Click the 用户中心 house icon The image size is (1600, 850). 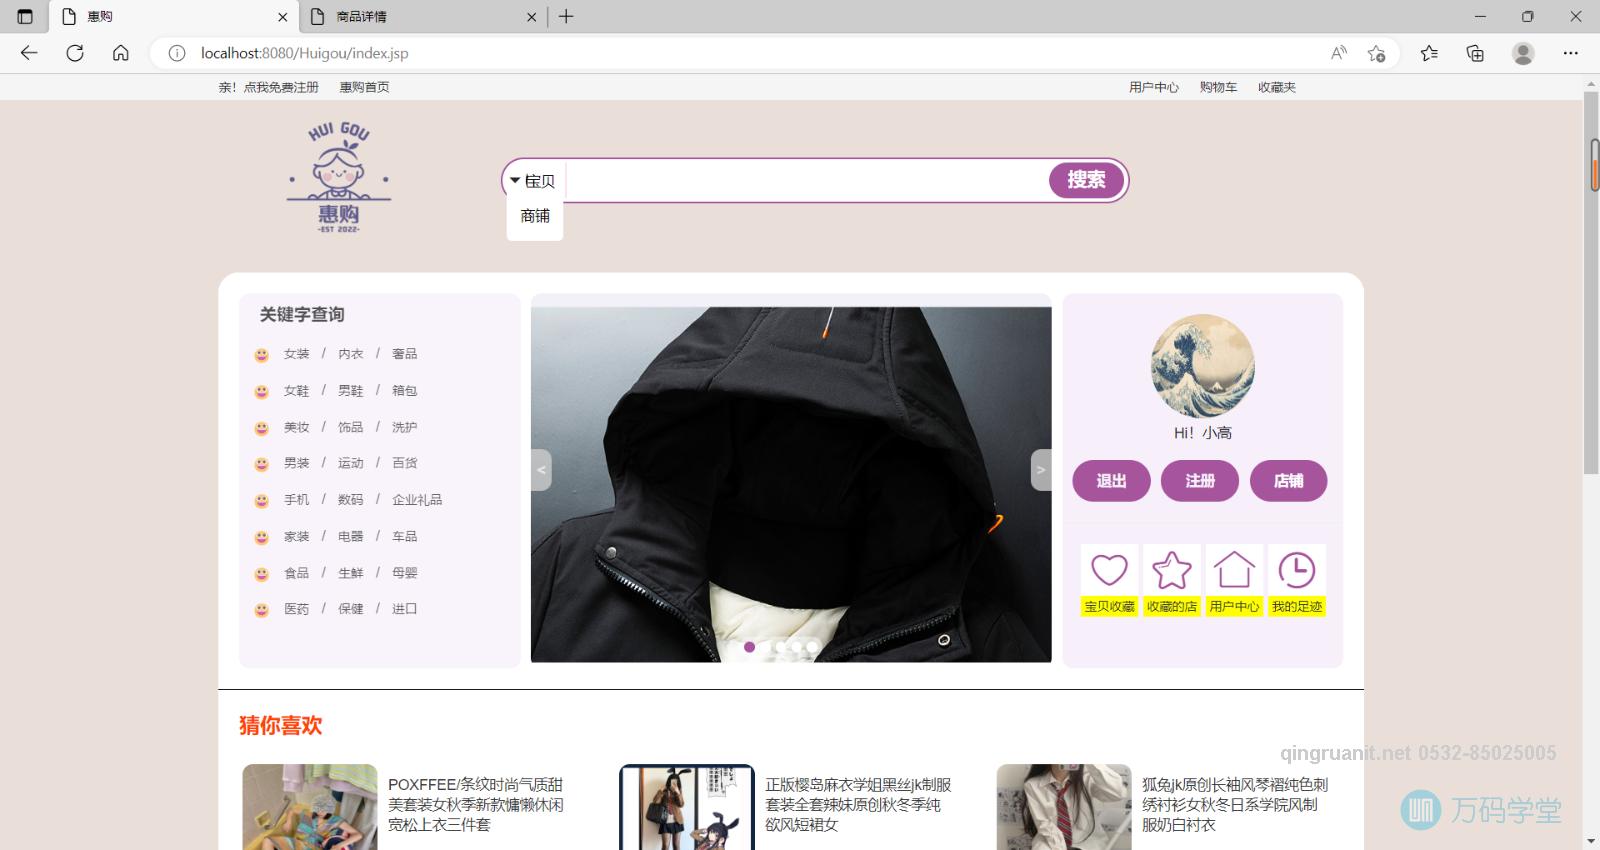tap(1234, 571)
